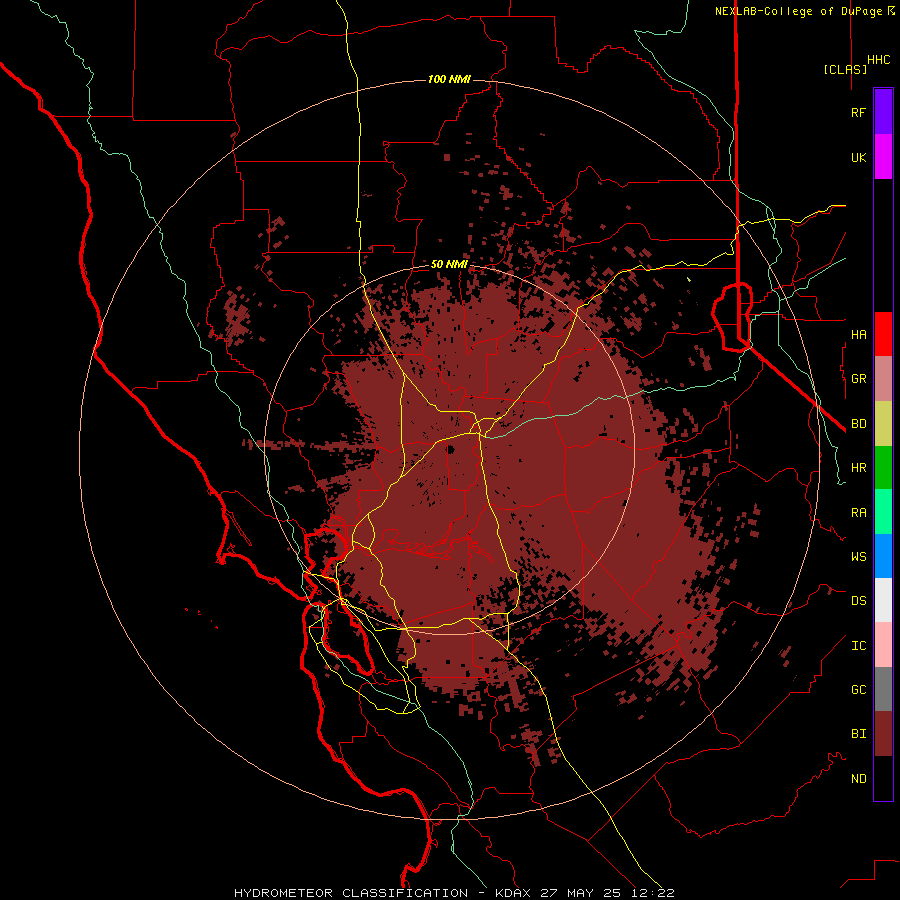Click the RA aqua legend swatch
Screen dimensions: 900x900
coord(883,512)
